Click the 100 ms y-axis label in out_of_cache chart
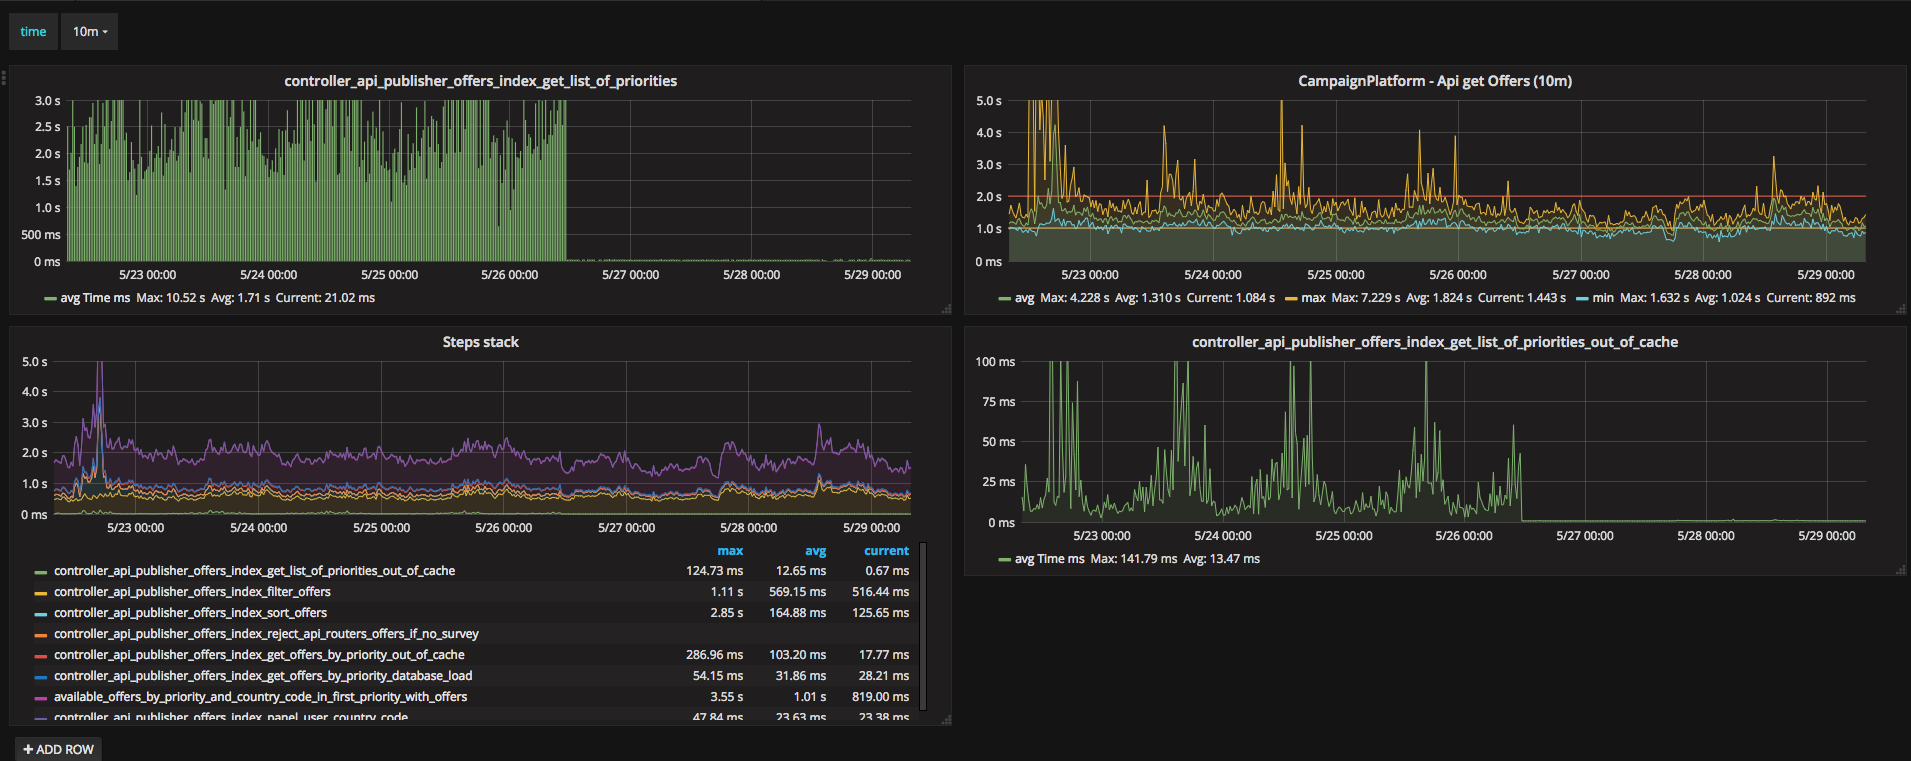This screenshot has height=761, width=1911. (x=995, y=362)
